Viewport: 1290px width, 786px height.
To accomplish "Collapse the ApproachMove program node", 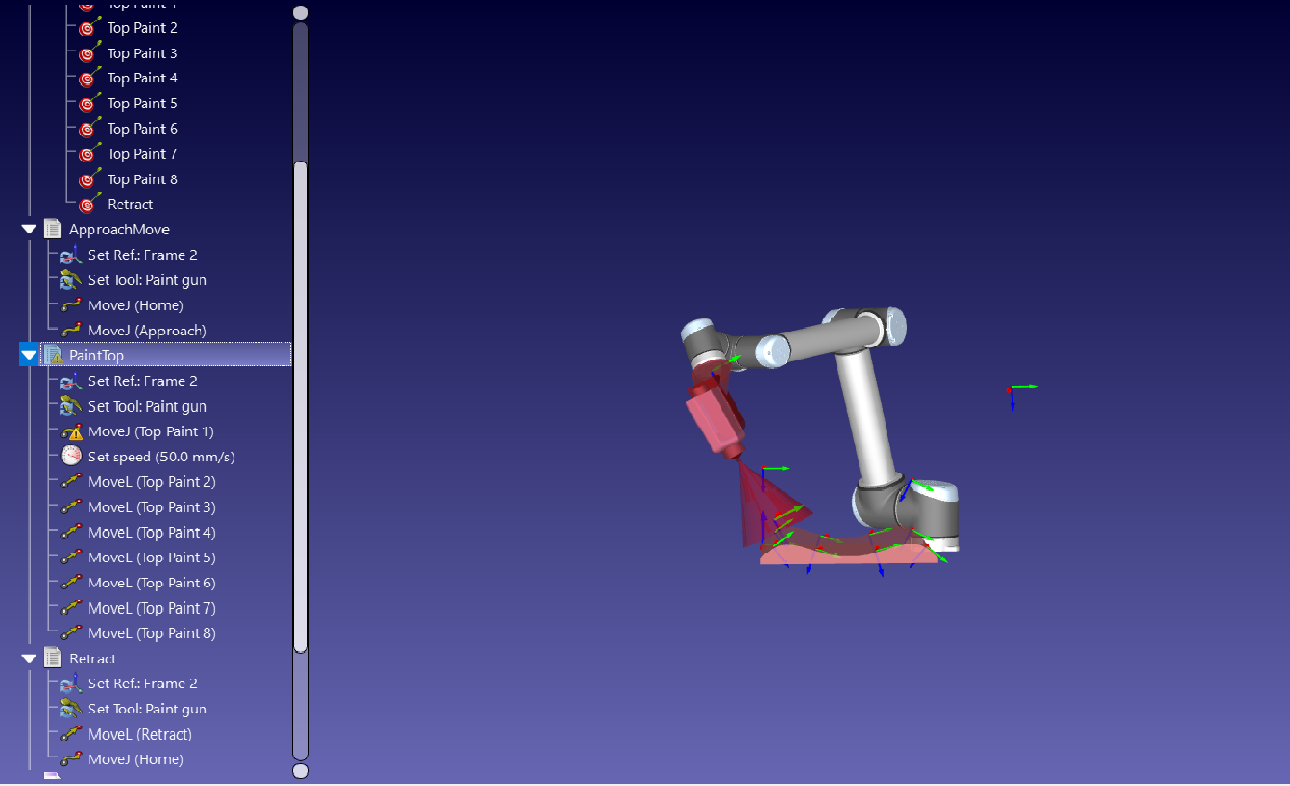I will pyautogui.click(x=28, y=229).
